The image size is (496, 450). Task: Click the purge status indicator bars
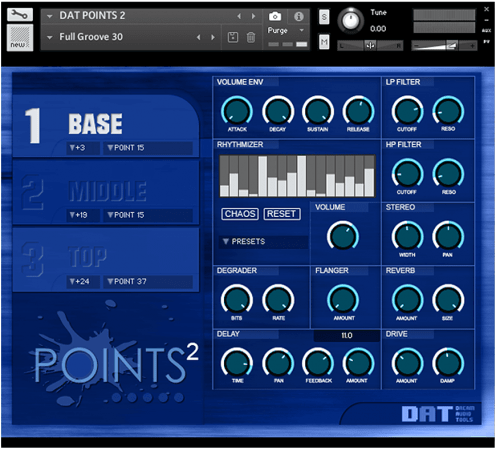288,44
